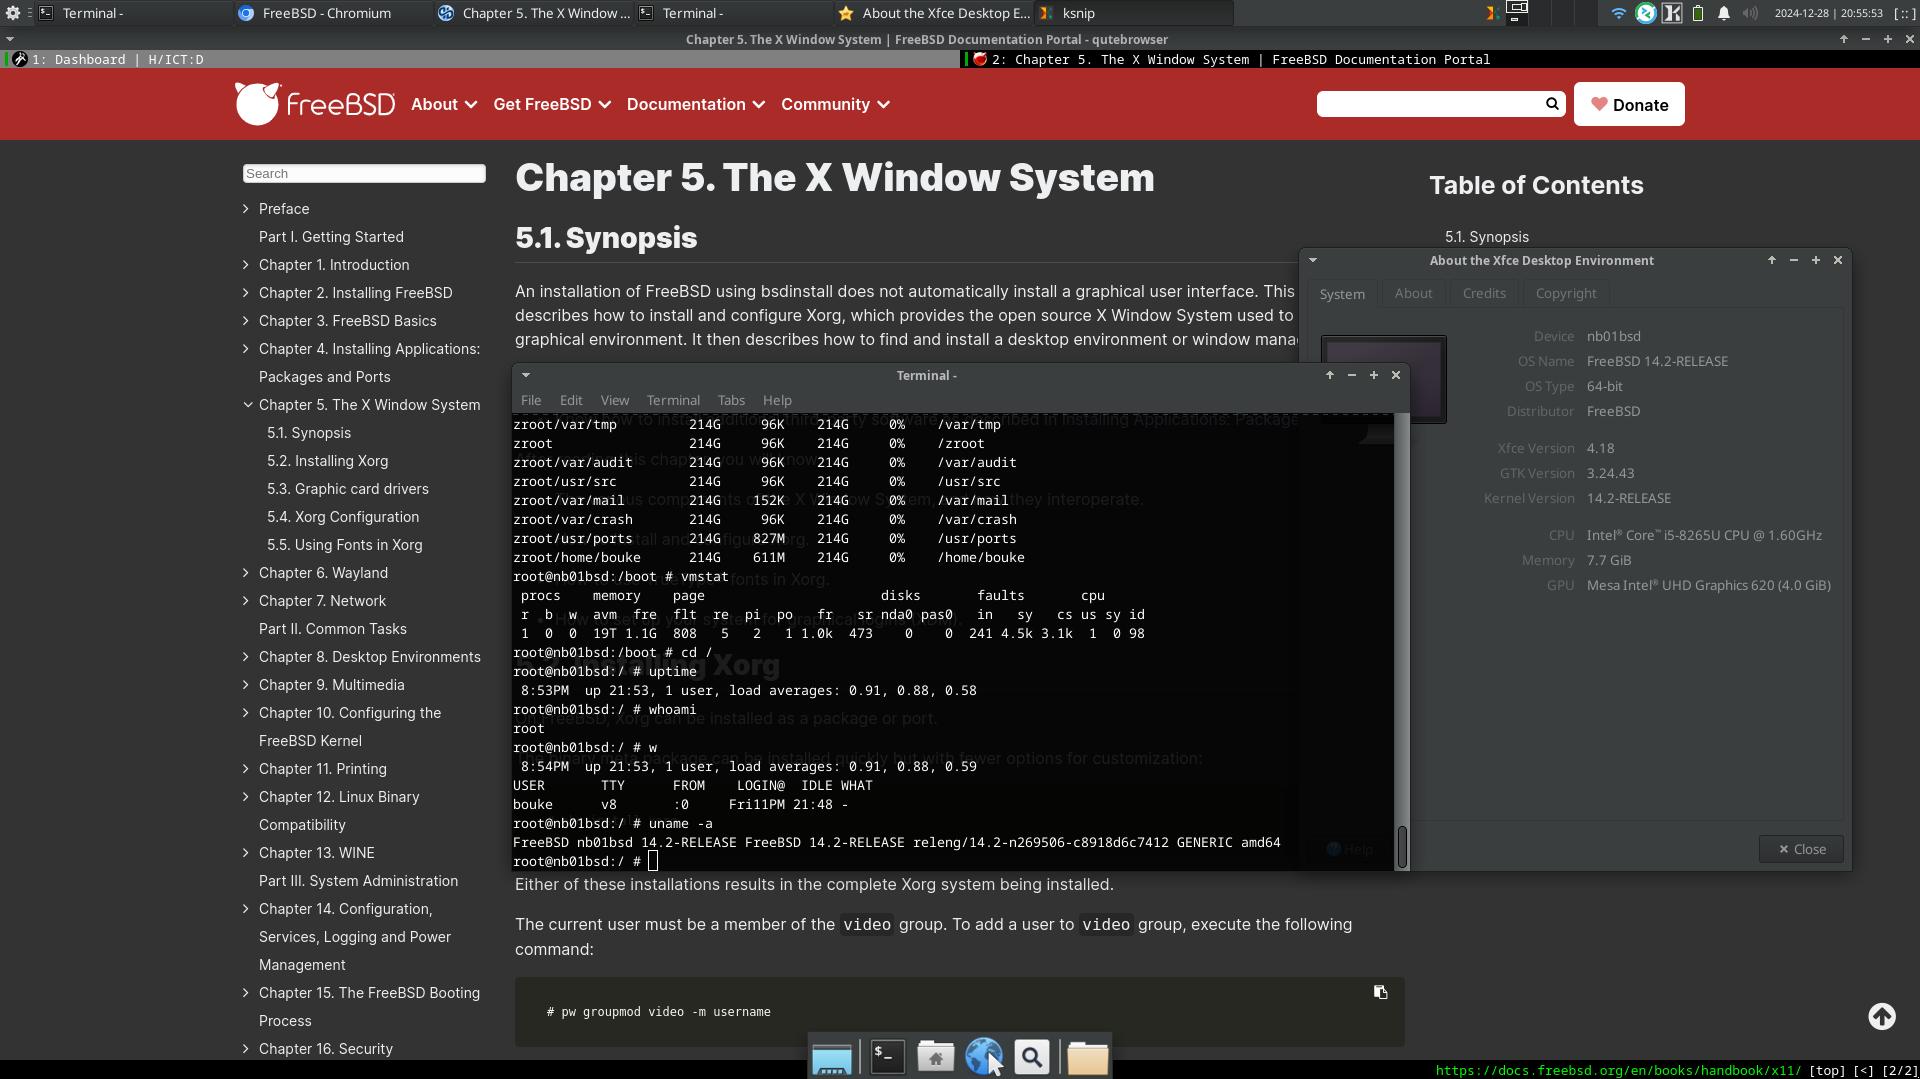Image resolution: width=1920 pixels, height=1079 pixels.
Task: Select qutebrowser tab 2: Chapter 5
Action: pos(1440,59)
